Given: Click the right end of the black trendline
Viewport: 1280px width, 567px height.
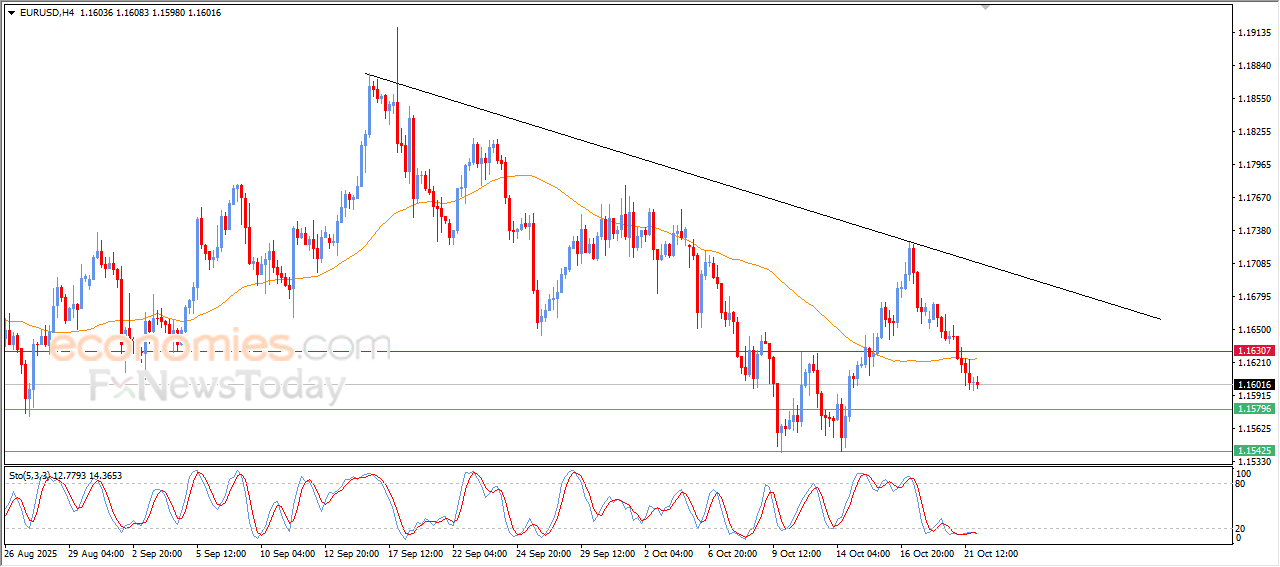Looking at the screenshot, I should (x=1159, y=319).
